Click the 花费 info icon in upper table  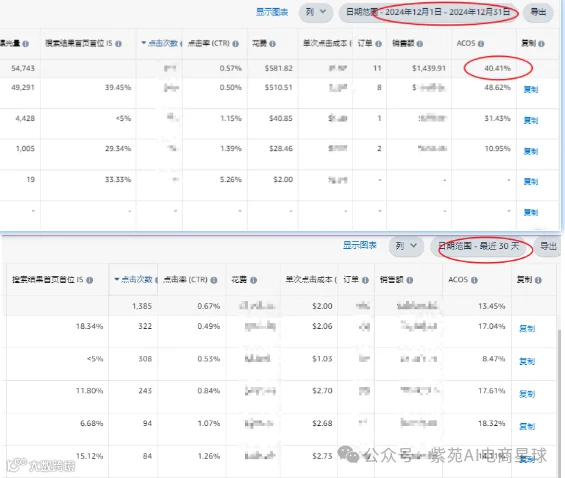[x=272, y=44]
